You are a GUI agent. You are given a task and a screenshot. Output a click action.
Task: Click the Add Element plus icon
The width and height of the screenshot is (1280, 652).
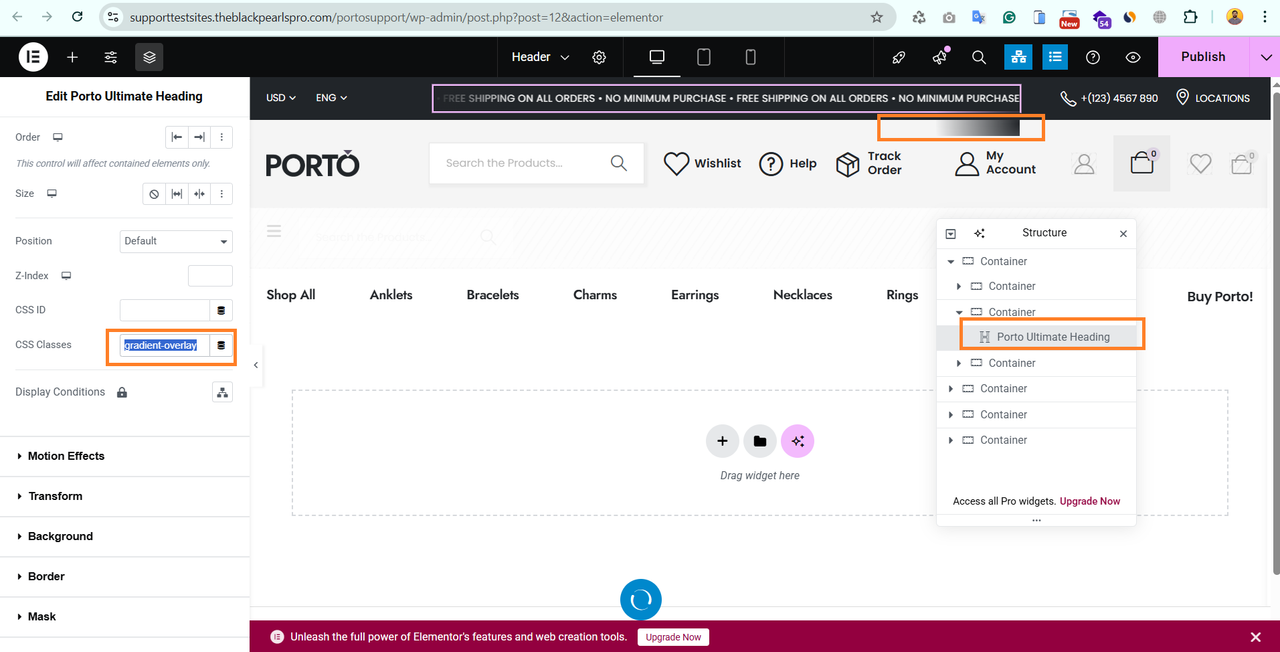pyautogui.click(x=72, y=57)
